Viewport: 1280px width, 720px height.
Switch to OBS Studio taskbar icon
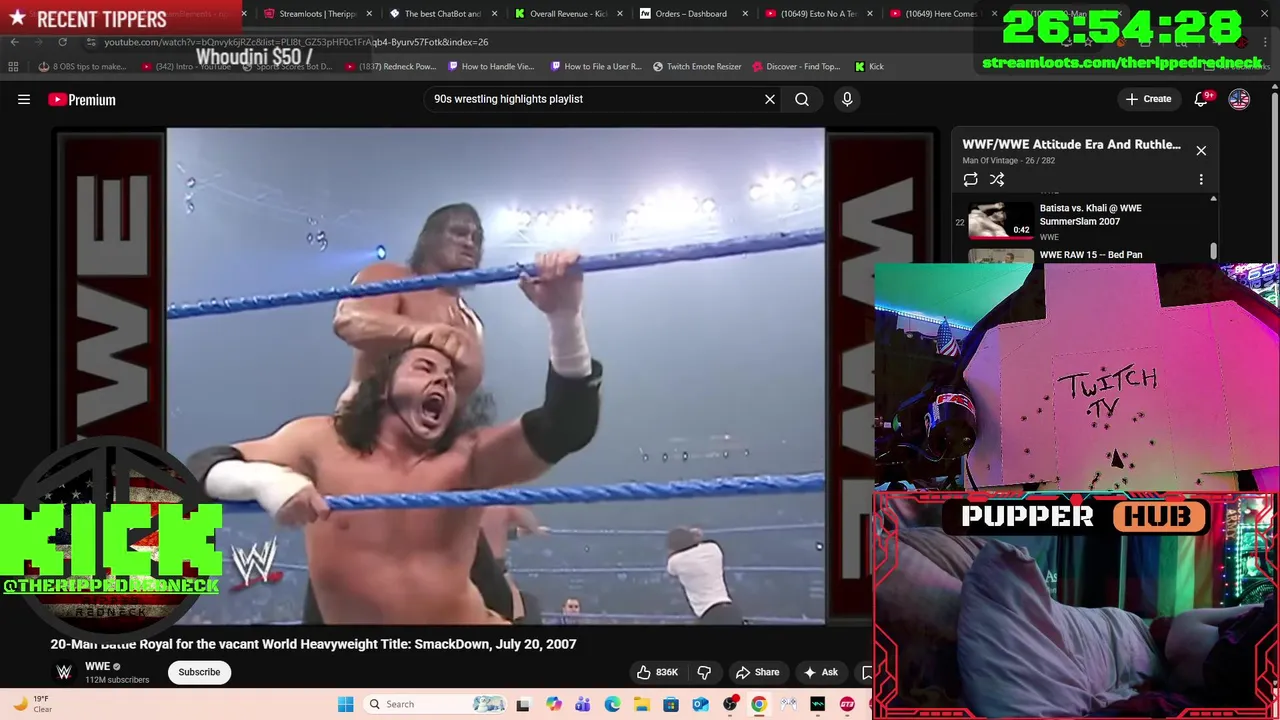730,704
